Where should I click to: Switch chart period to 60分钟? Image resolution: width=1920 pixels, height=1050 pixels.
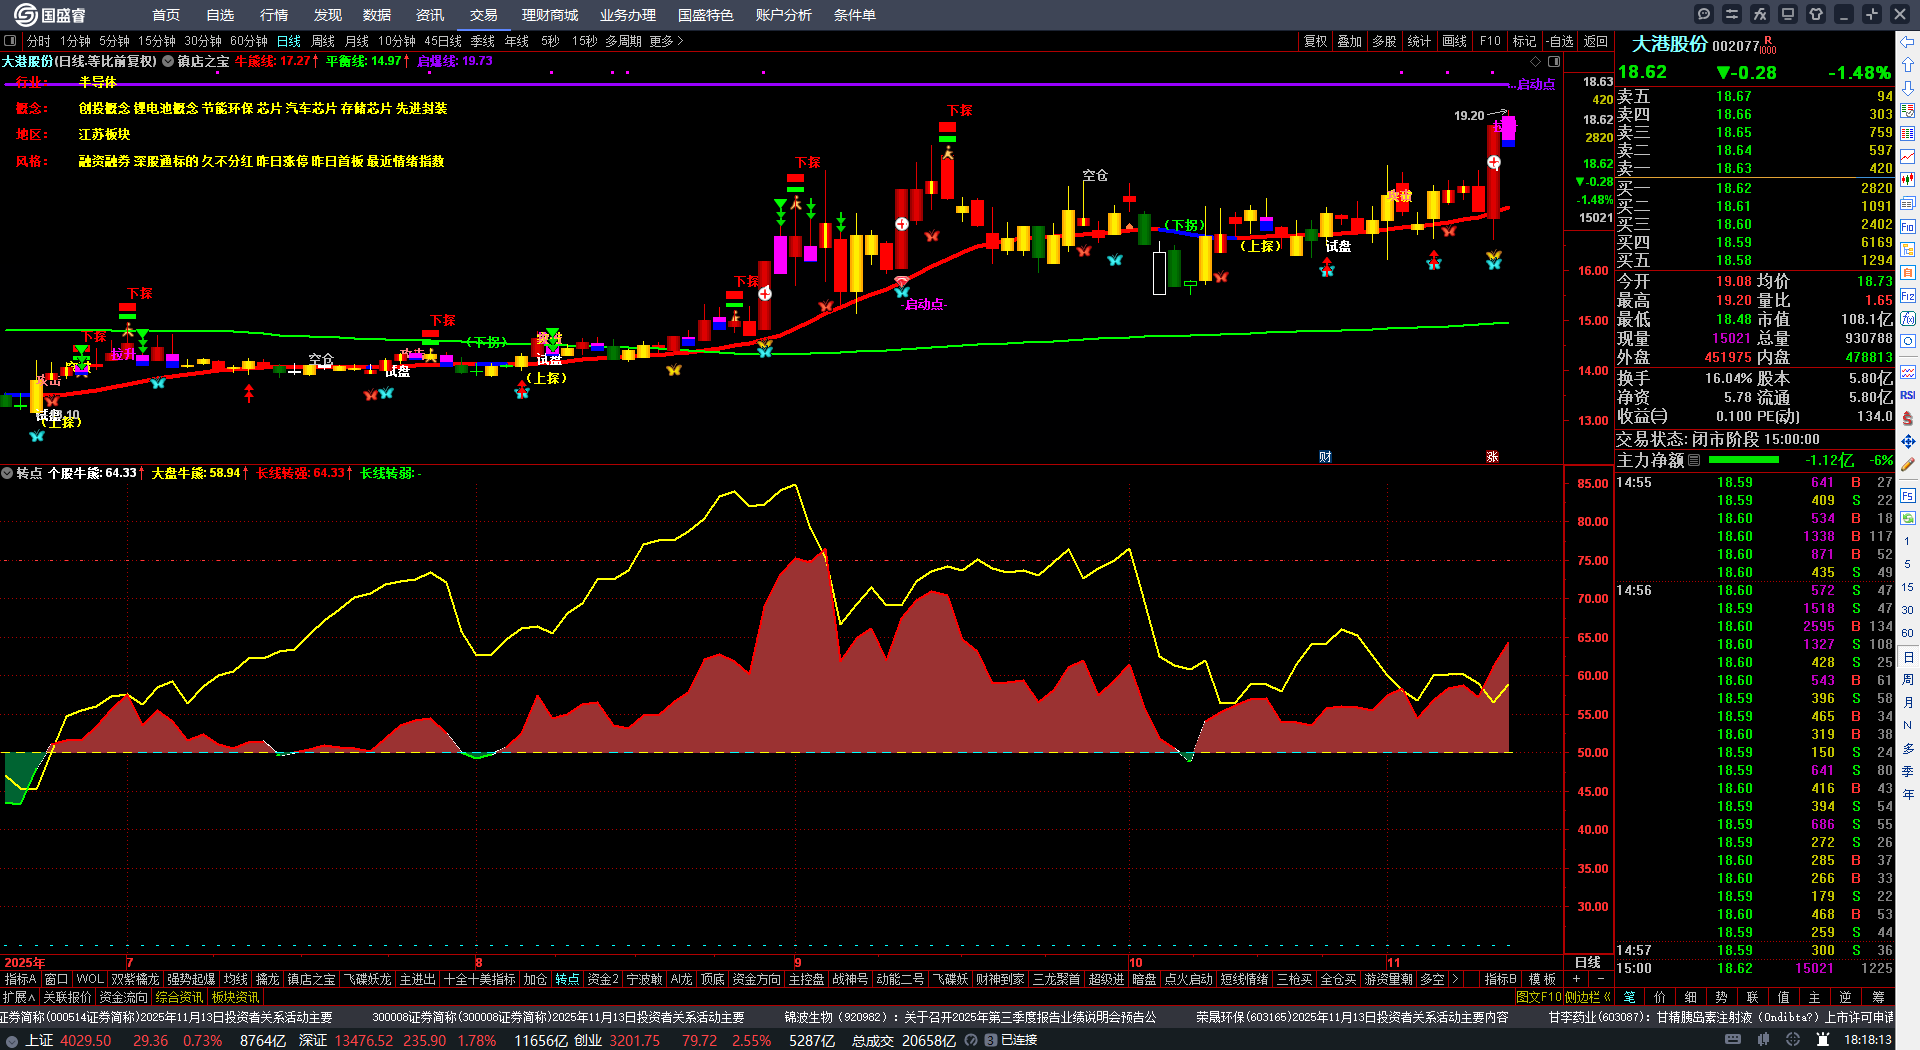click(249, 41)
